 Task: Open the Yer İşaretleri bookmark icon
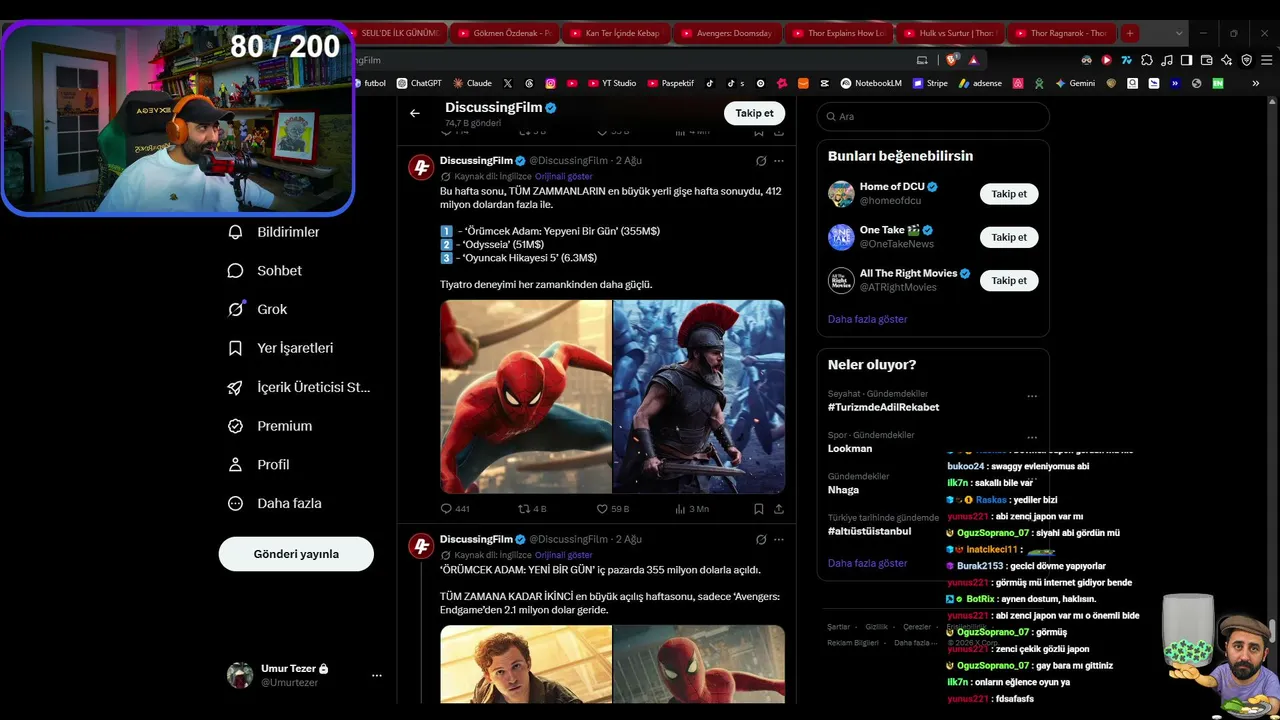coord(235,348)
